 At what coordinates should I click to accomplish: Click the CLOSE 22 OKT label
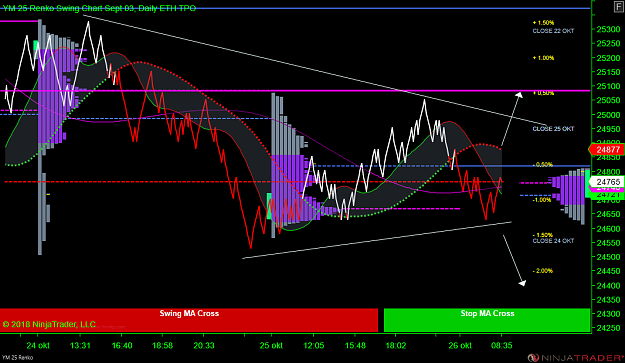click(553, 31)
